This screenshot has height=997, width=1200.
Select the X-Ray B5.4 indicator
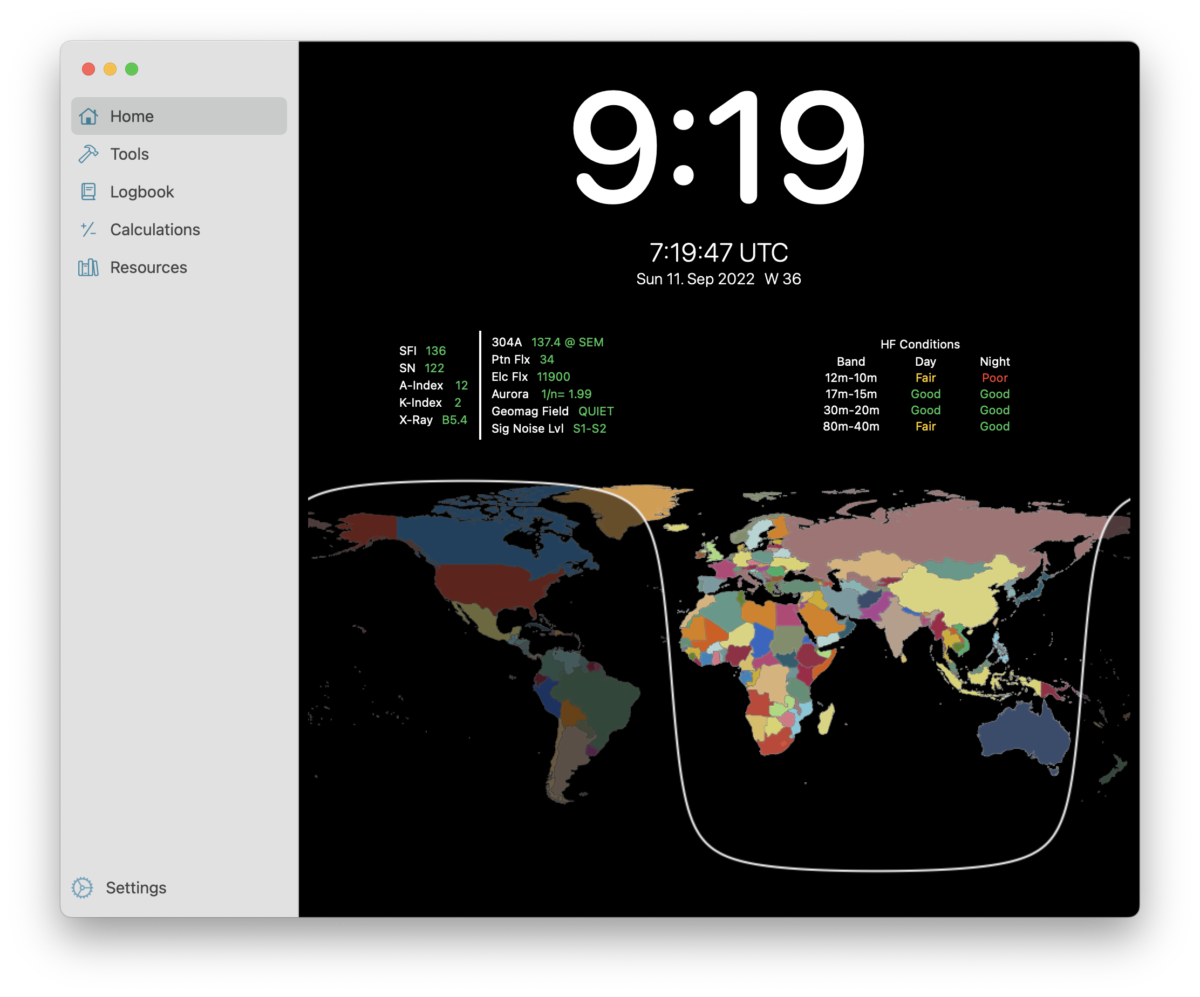point(455,420)
